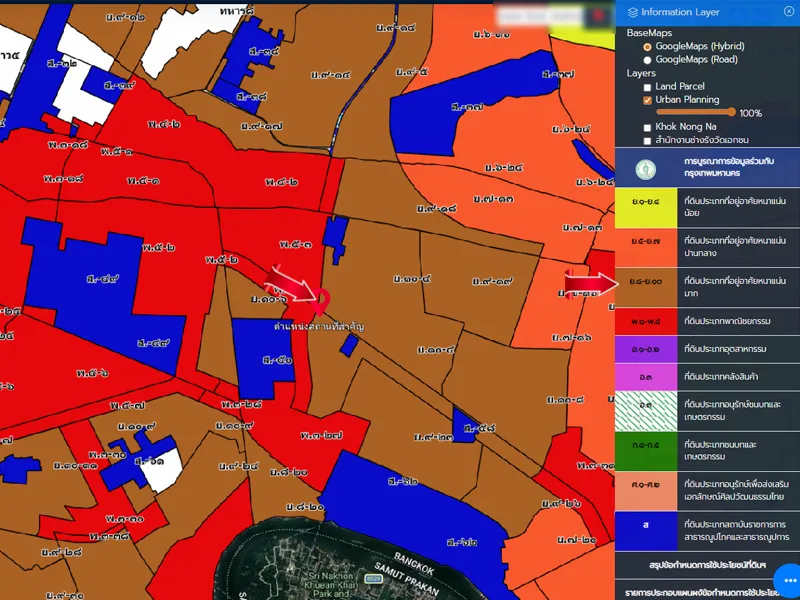Enable the Land Parcel layer

pos(647,87)
